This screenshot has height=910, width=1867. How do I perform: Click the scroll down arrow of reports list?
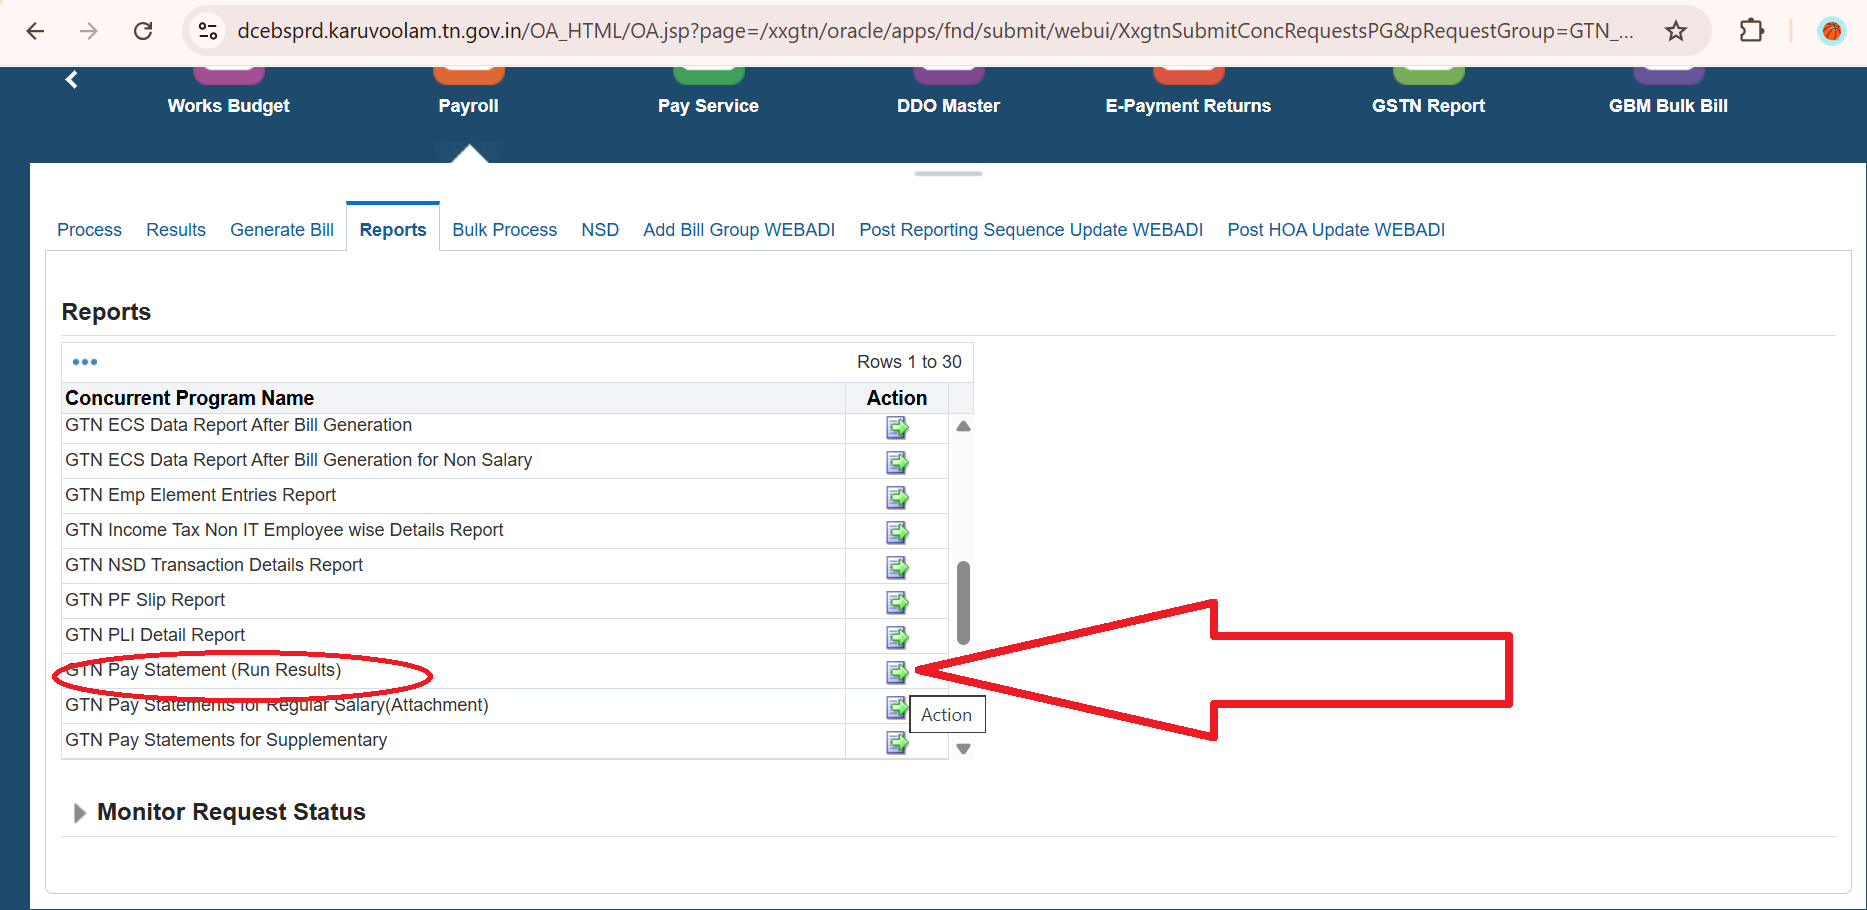963,749
